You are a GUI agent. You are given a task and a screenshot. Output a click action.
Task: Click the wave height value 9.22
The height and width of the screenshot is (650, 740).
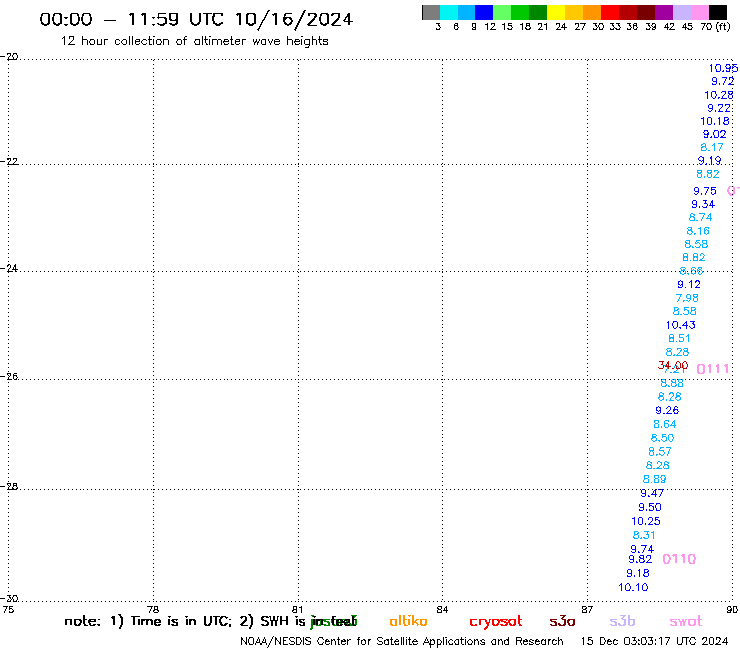719,108
